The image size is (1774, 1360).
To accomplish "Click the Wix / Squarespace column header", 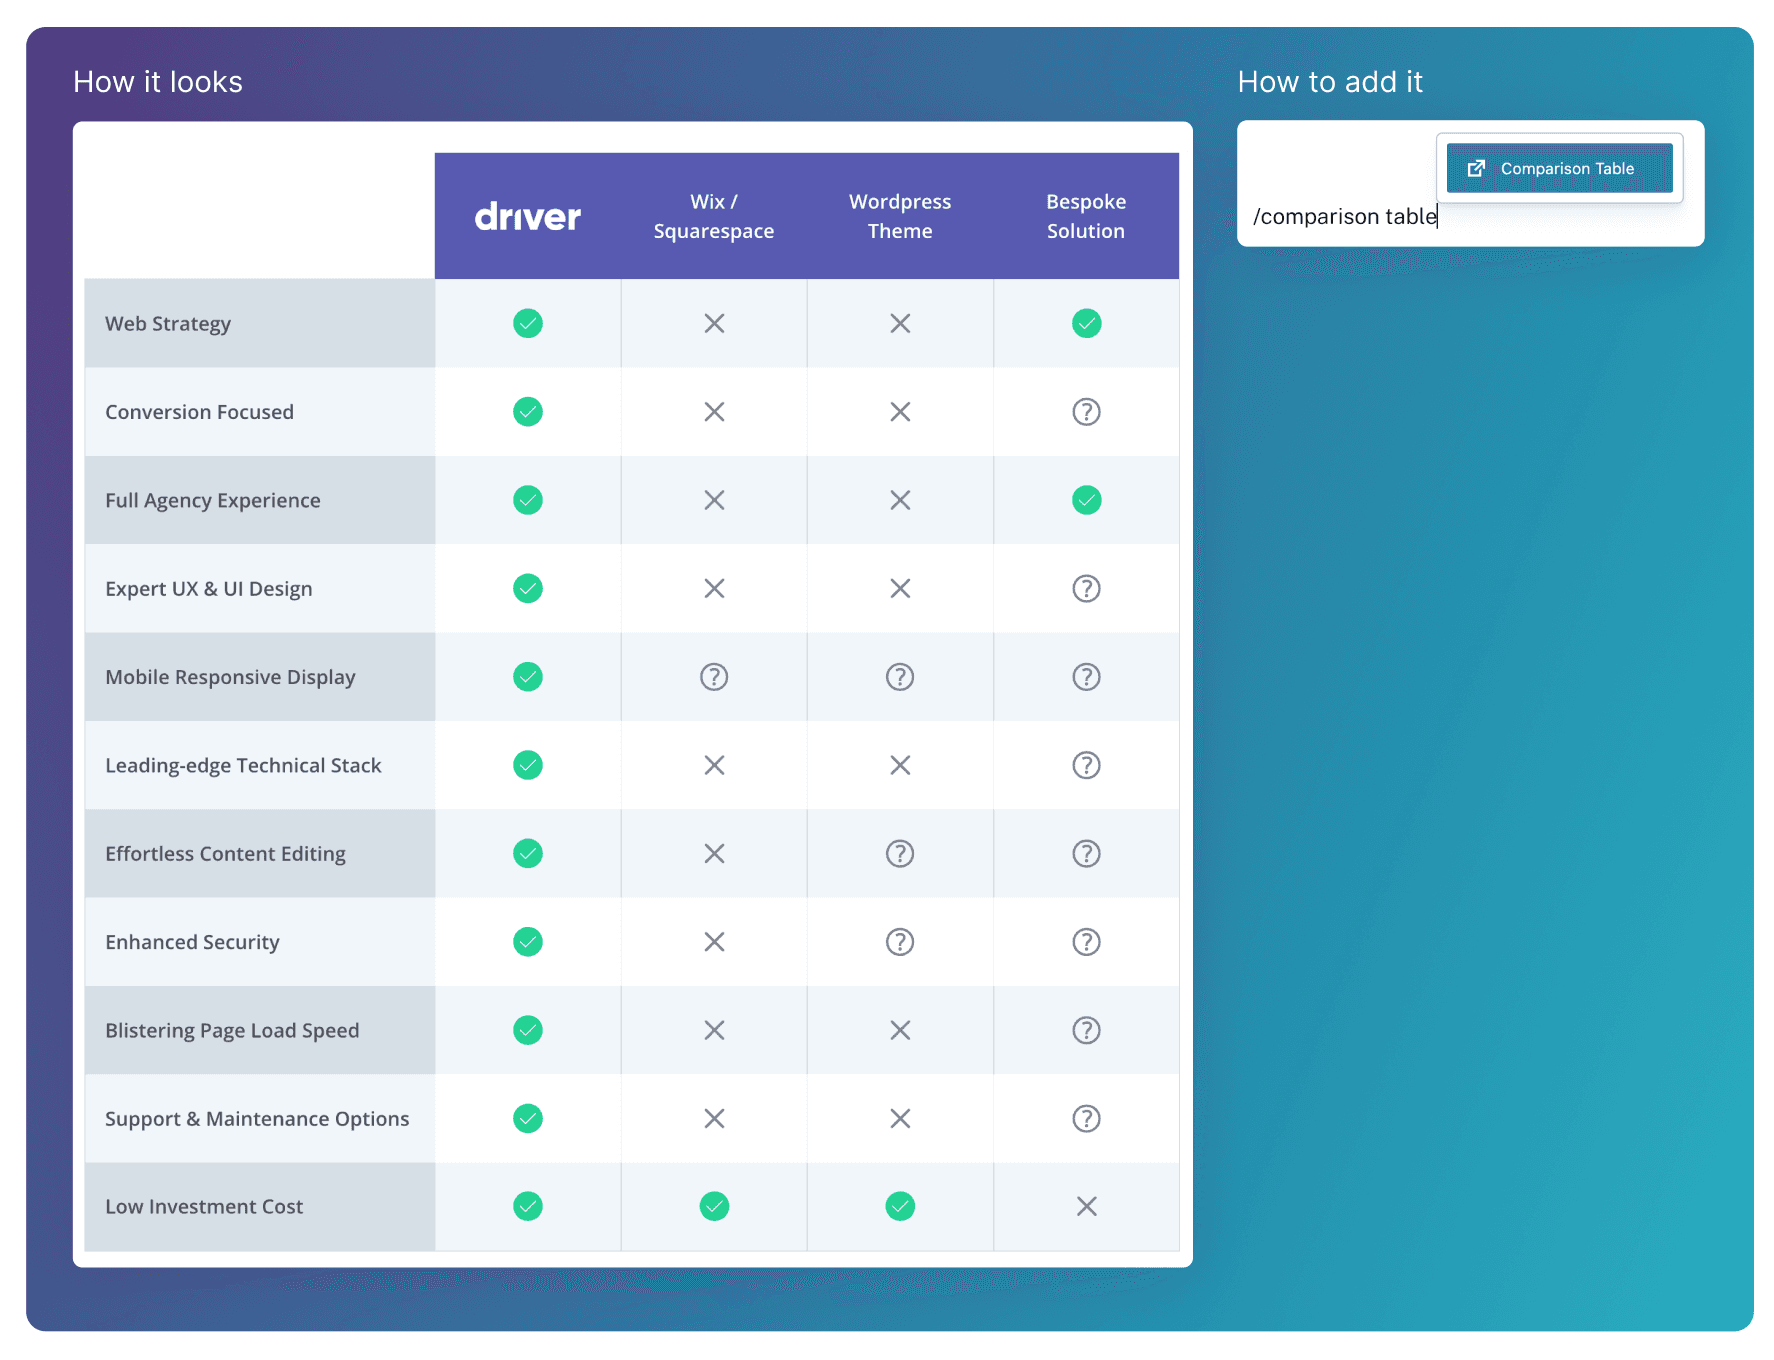I will (714, 216).
